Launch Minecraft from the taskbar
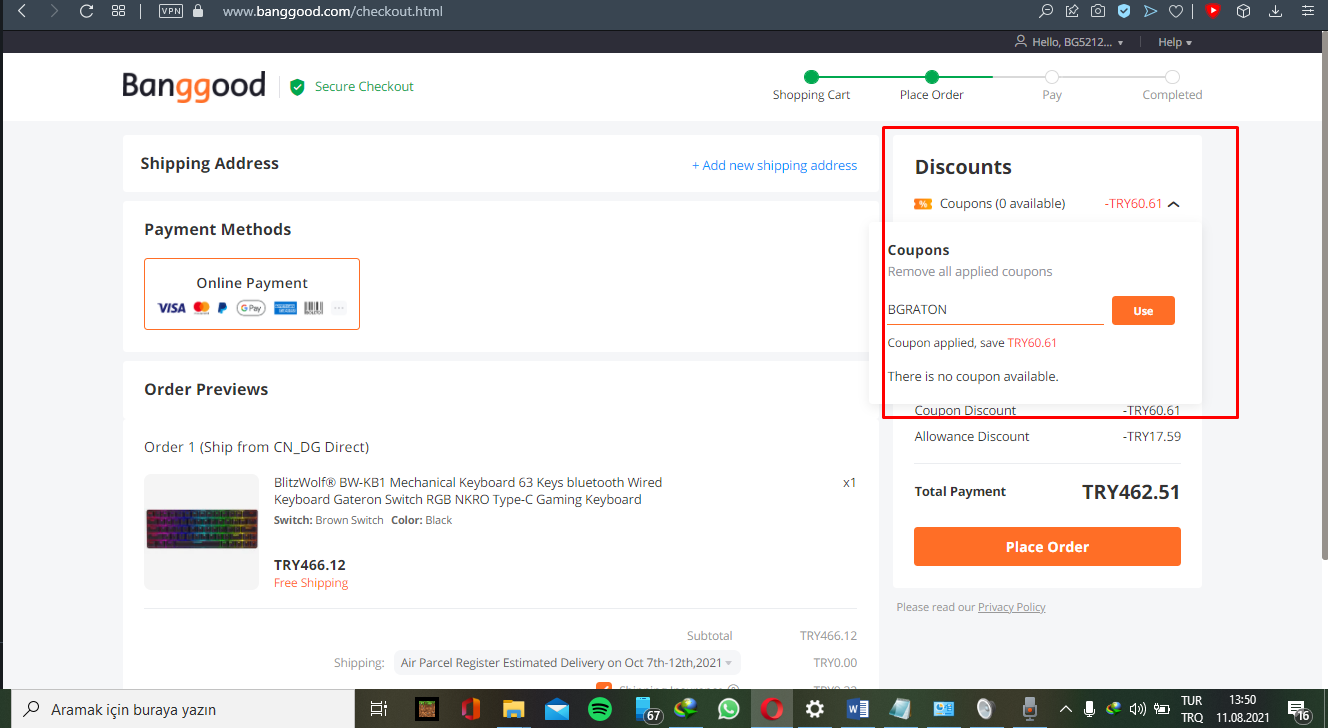1328x728 pixels. (x=427, y=709)
